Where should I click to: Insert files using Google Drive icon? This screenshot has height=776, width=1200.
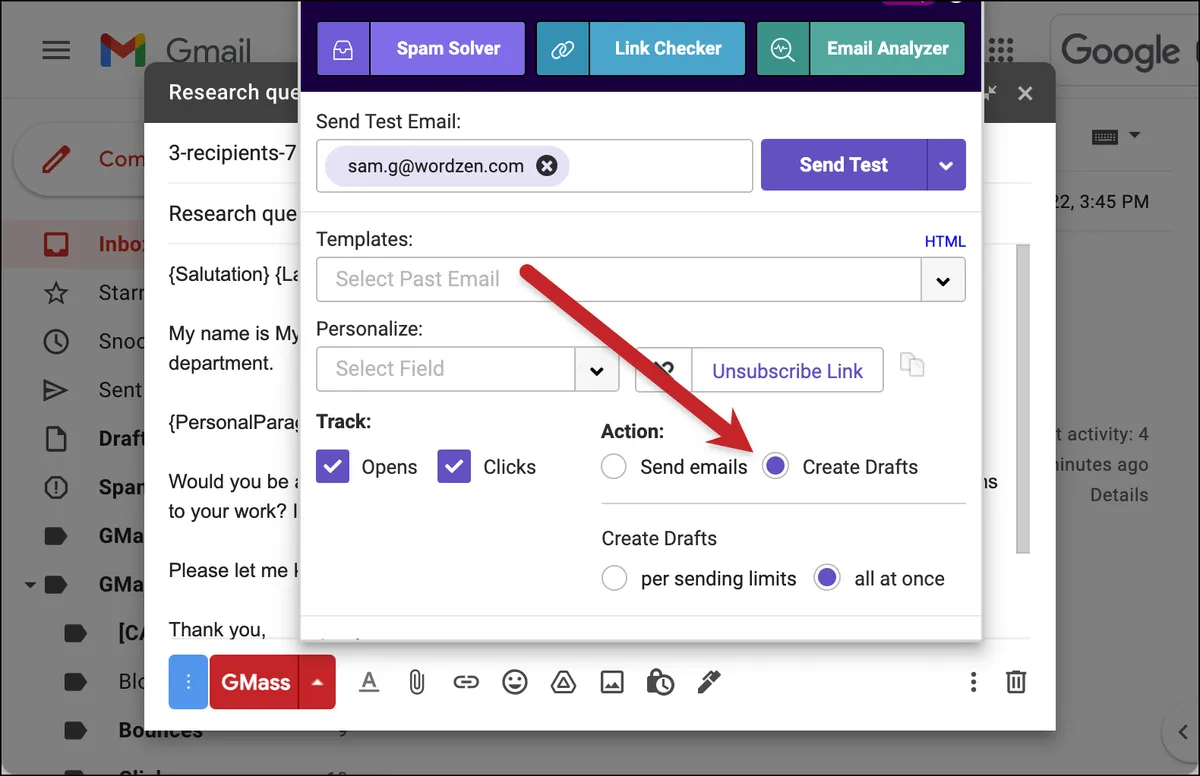tap(563, 682)
